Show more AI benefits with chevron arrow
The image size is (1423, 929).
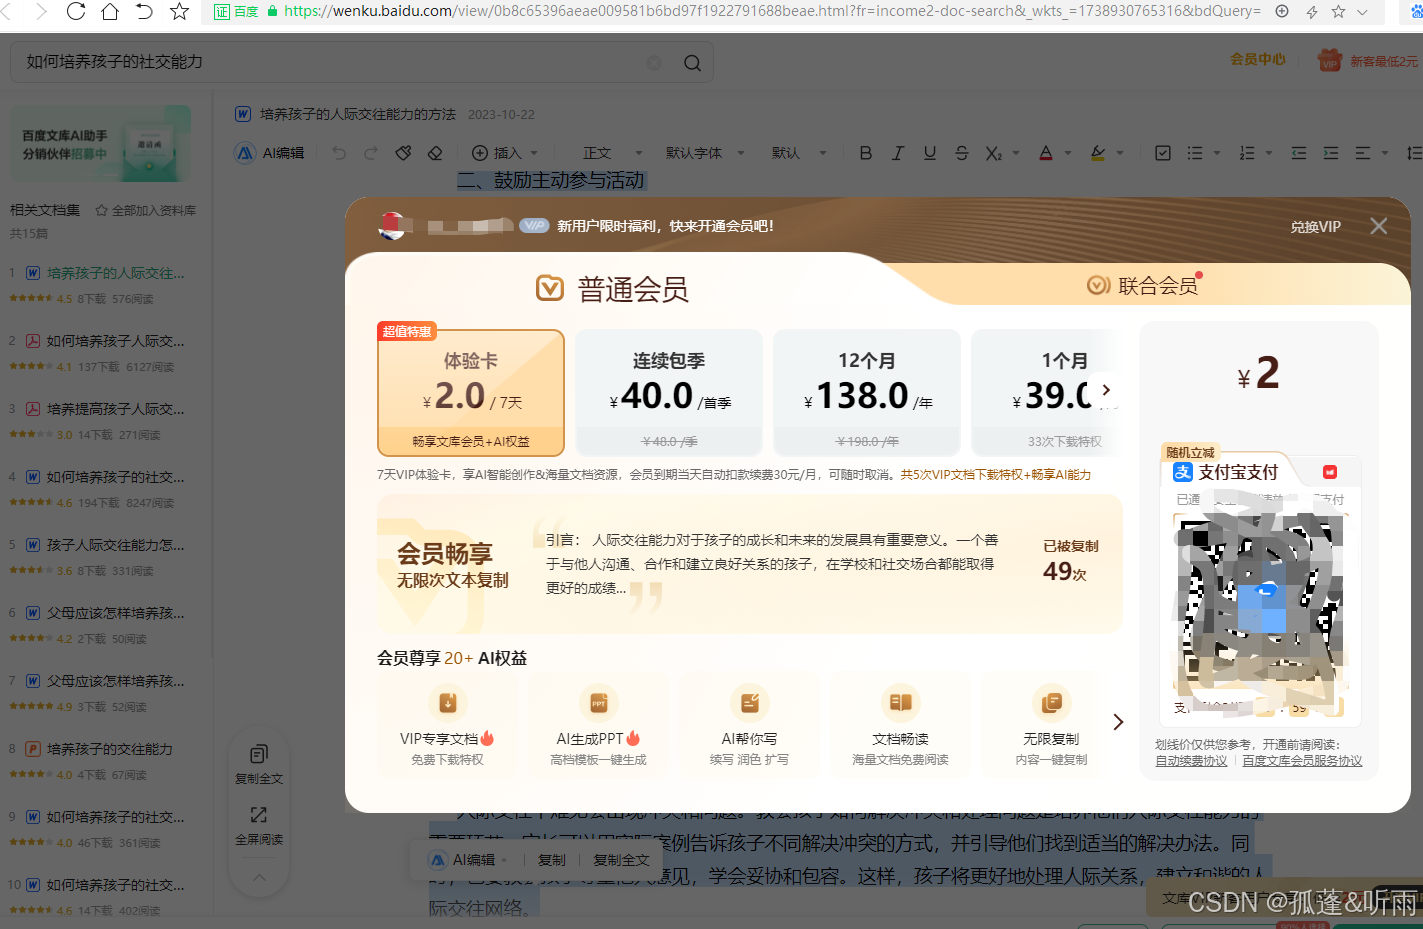1118,721
